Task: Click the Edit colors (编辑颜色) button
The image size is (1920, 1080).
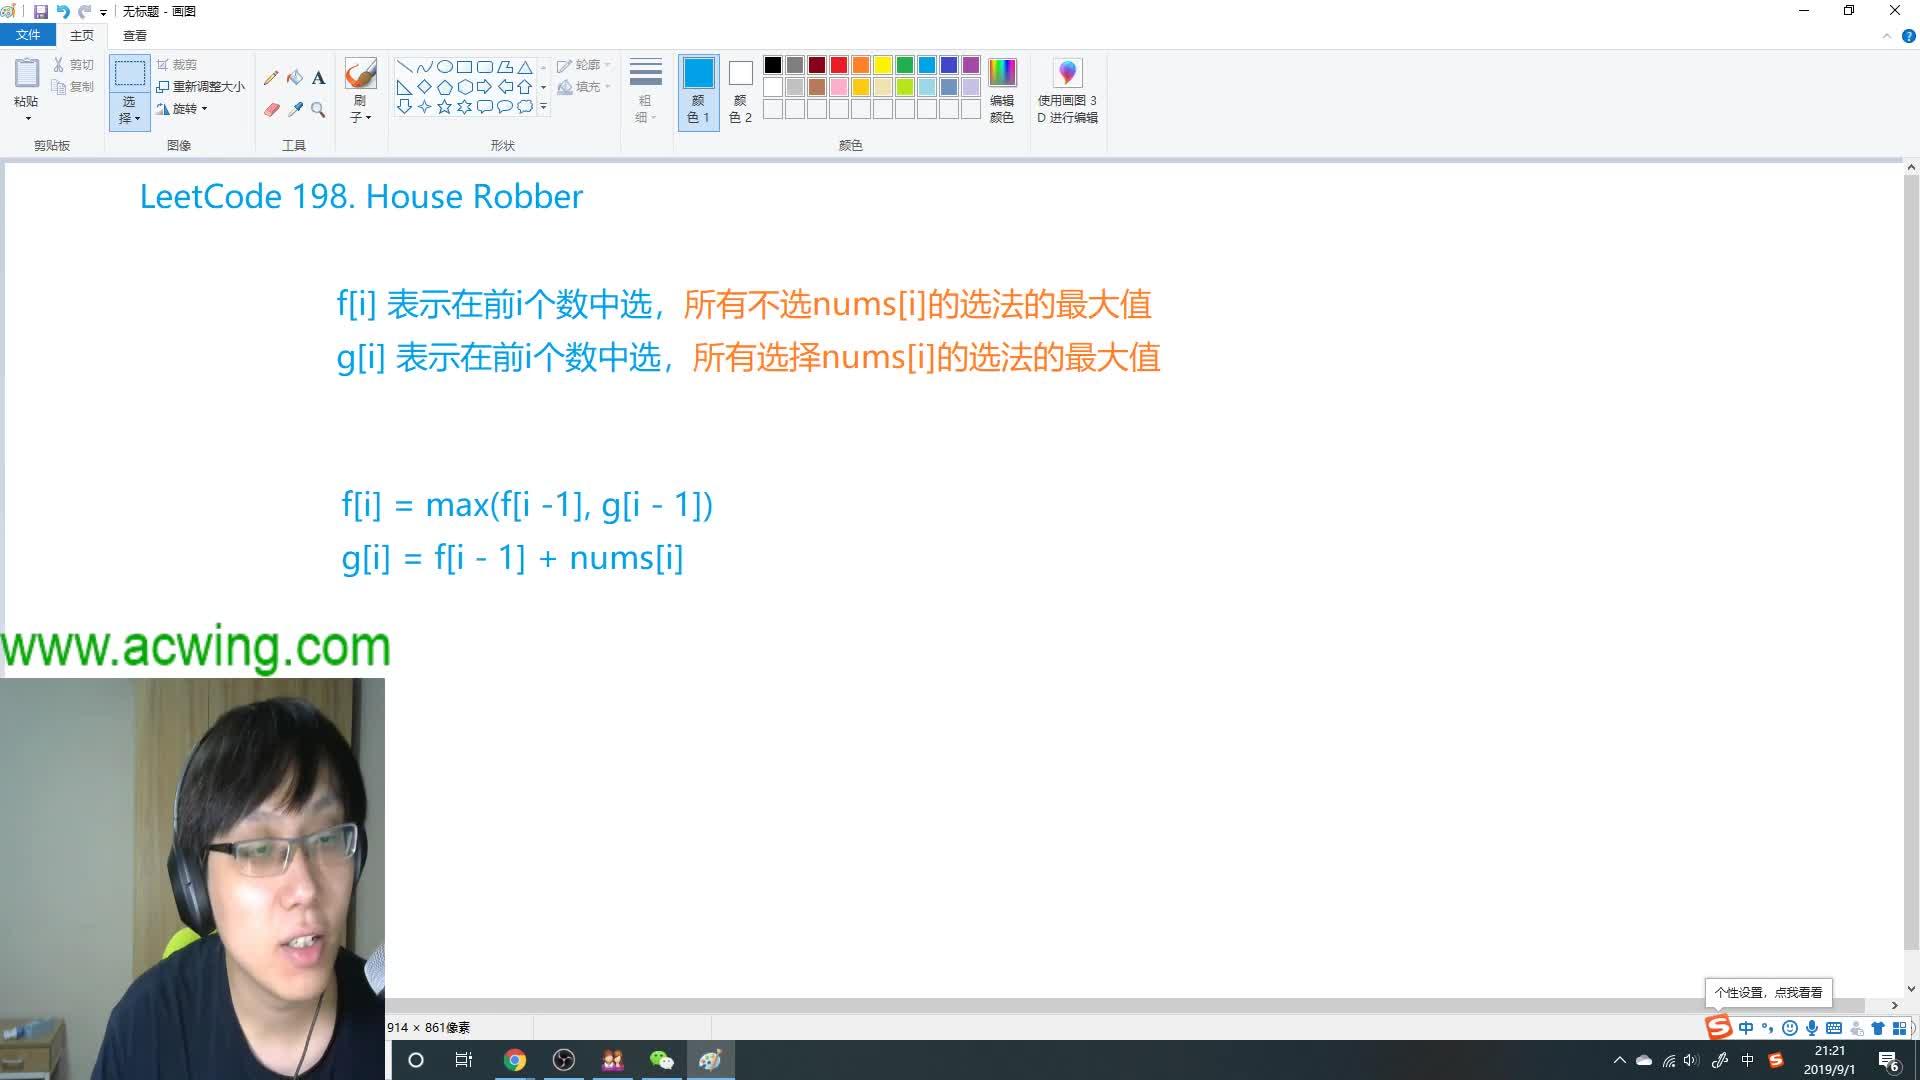Action: (x=1002, y=90)
